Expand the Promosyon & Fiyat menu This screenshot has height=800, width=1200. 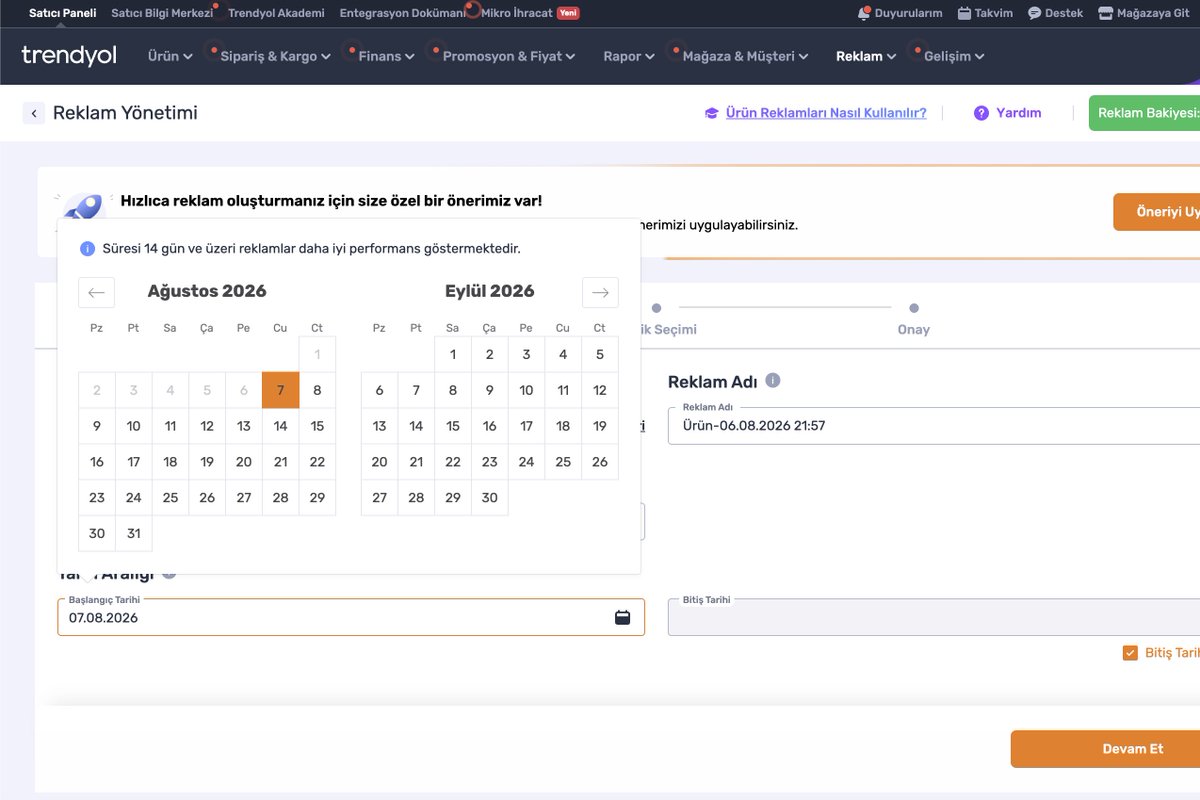click(x=509, y=56)
